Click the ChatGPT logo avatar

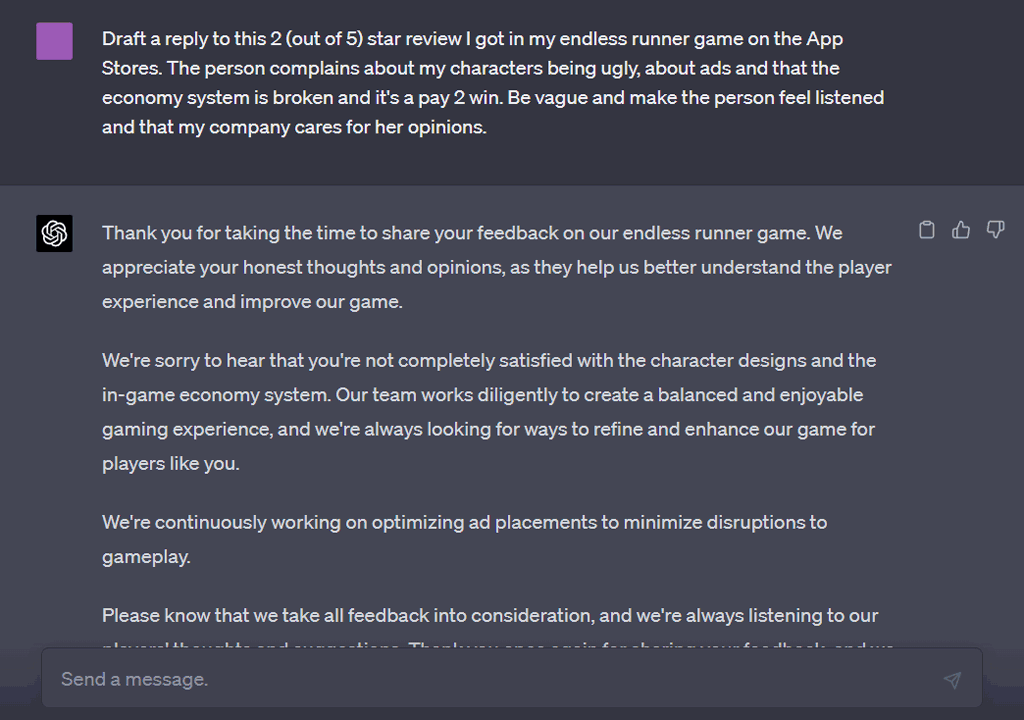[x=54, y=233]
